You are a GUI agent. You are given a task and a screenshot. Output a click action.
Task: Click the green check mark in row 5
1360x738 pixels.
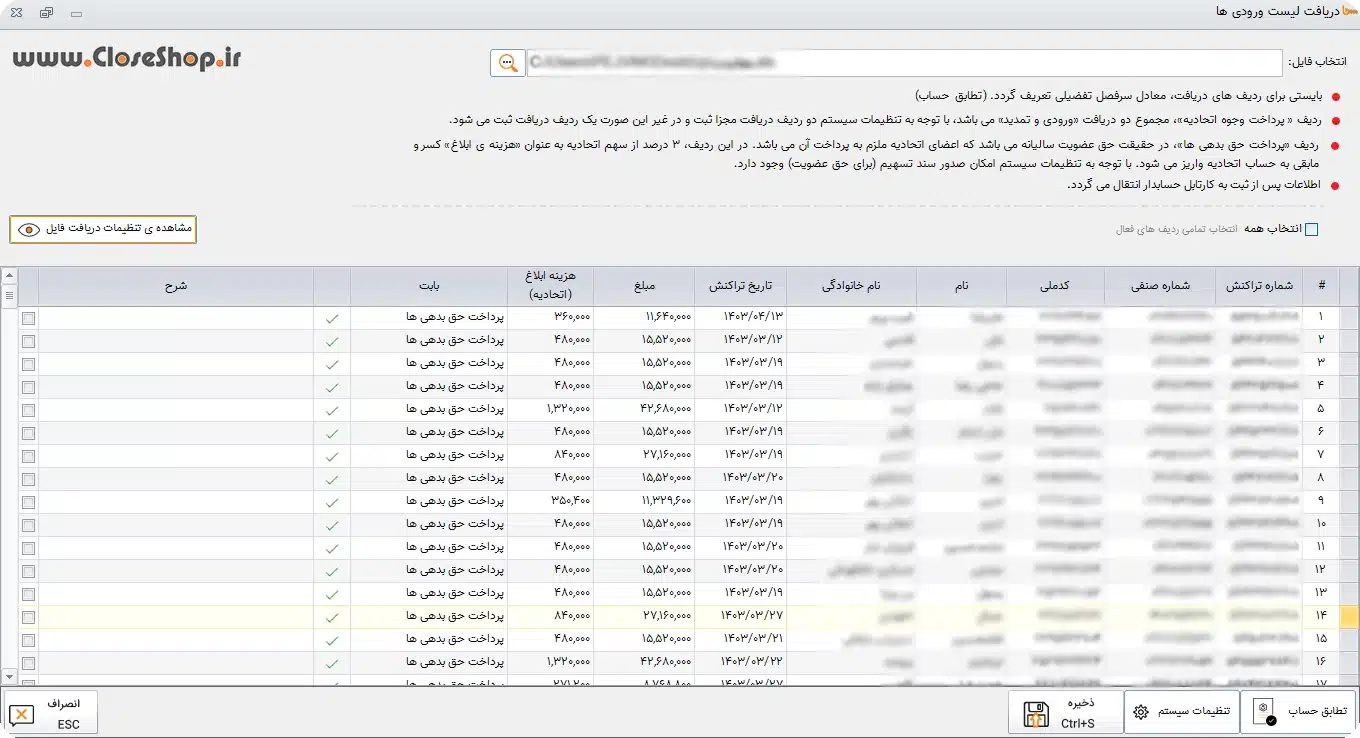pyautogui.click(x=332, y=410)
